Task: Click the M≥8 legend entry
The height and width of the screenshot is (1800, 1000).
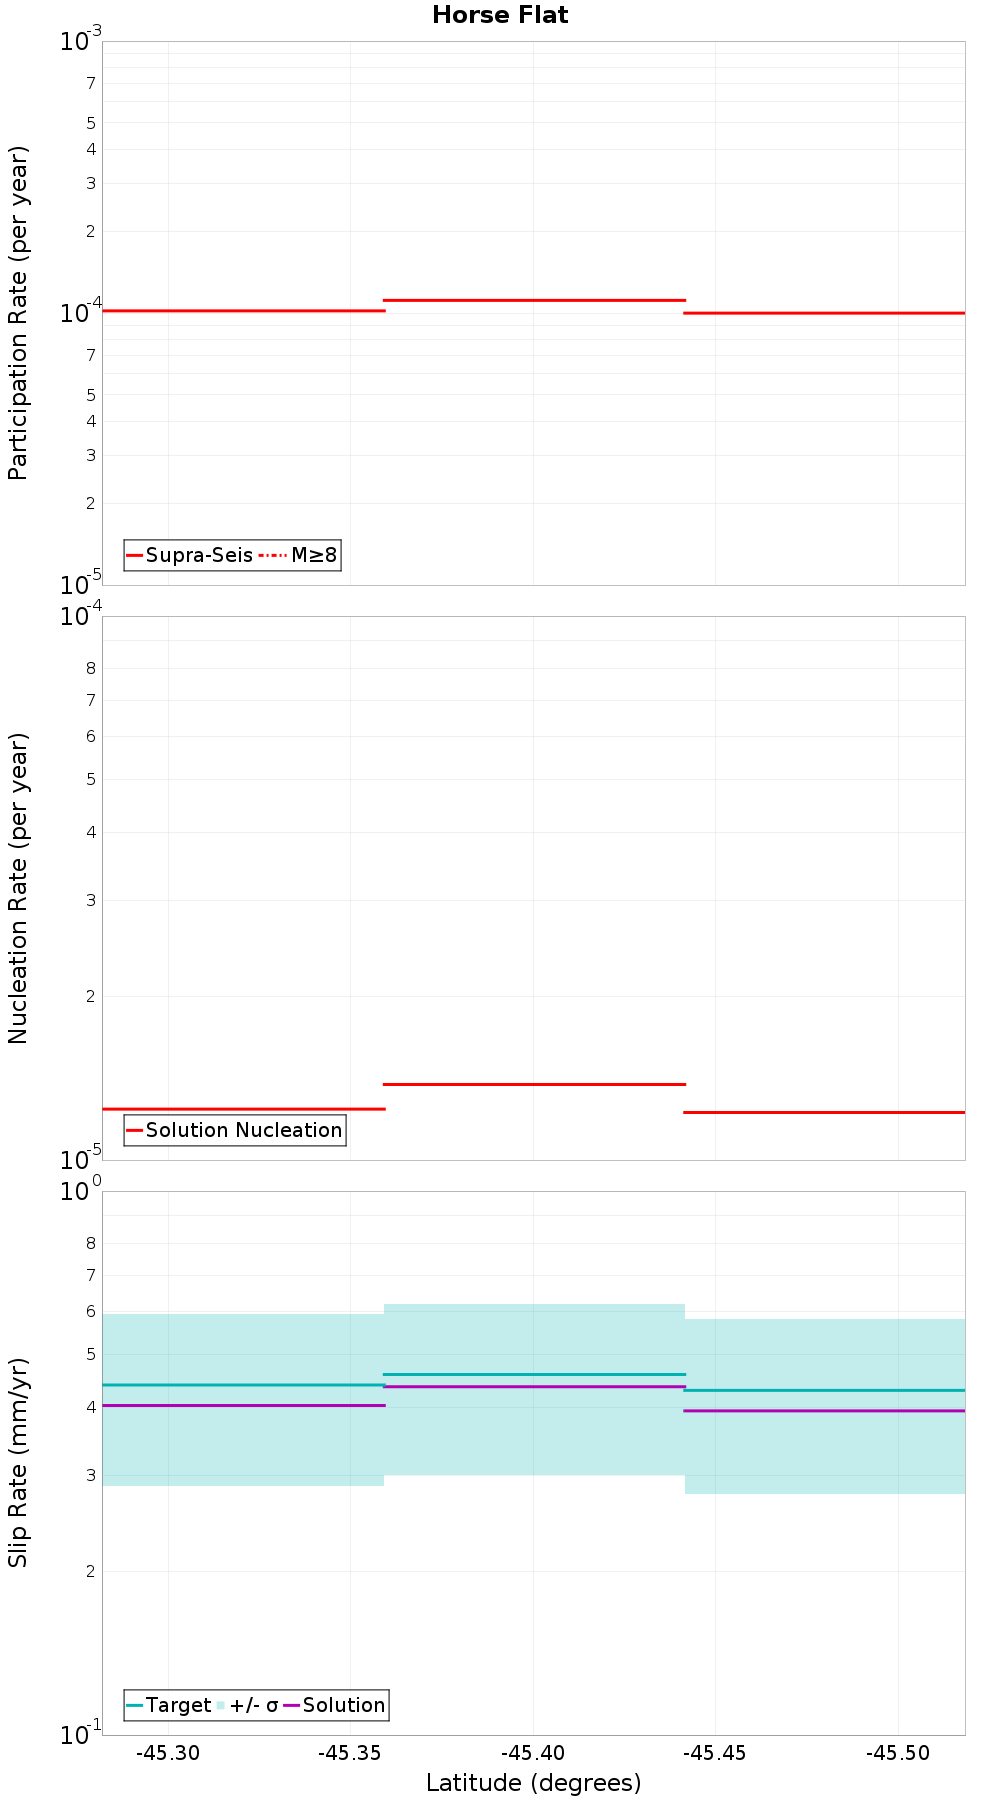Action: 299,555
